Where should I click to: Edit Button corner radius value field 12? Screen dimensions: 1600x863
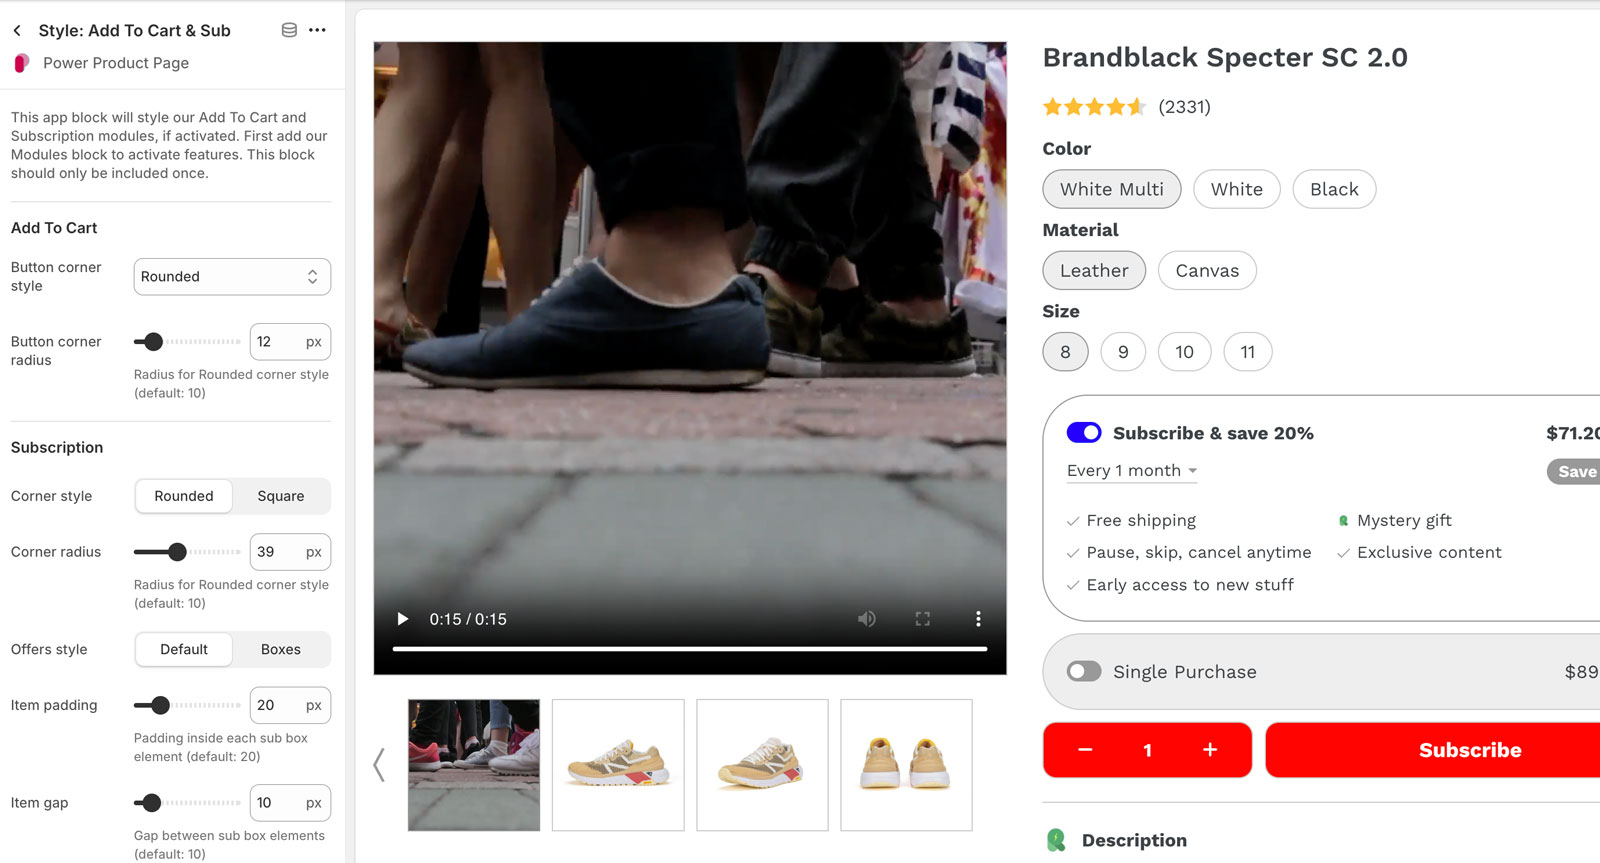click(290, 342)
